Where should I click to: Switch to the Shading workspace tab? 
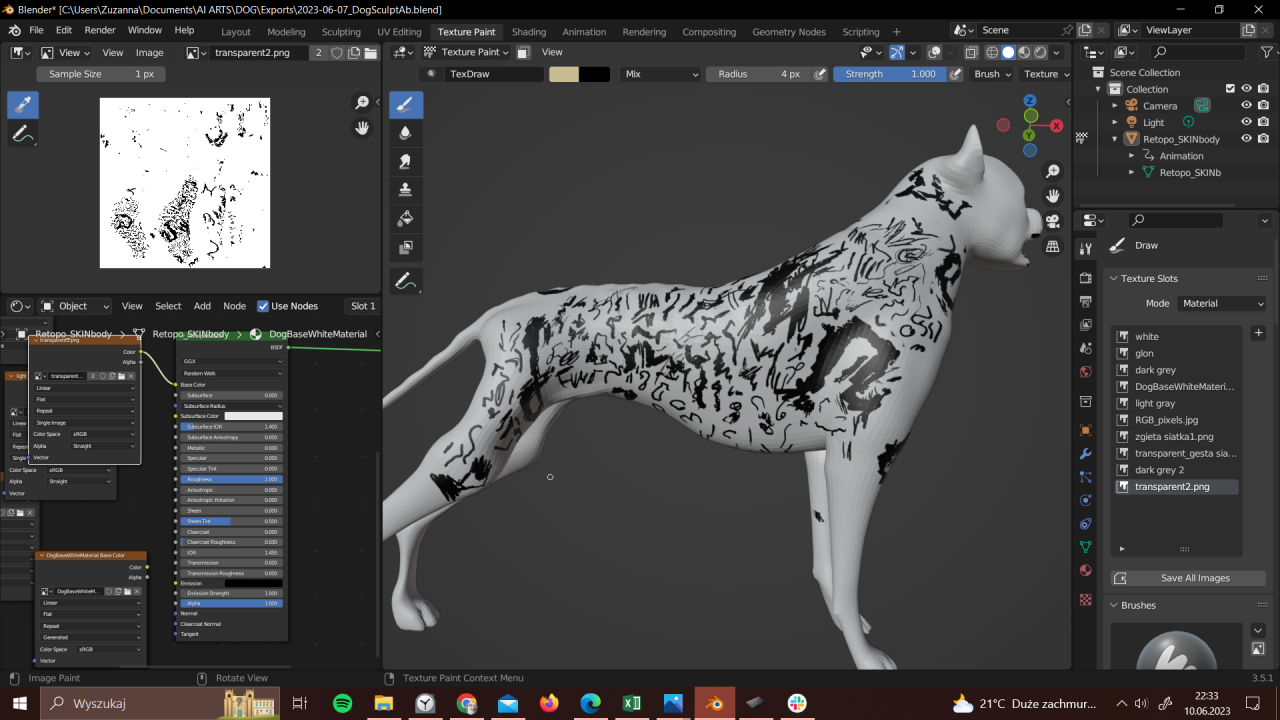[529, 31]
